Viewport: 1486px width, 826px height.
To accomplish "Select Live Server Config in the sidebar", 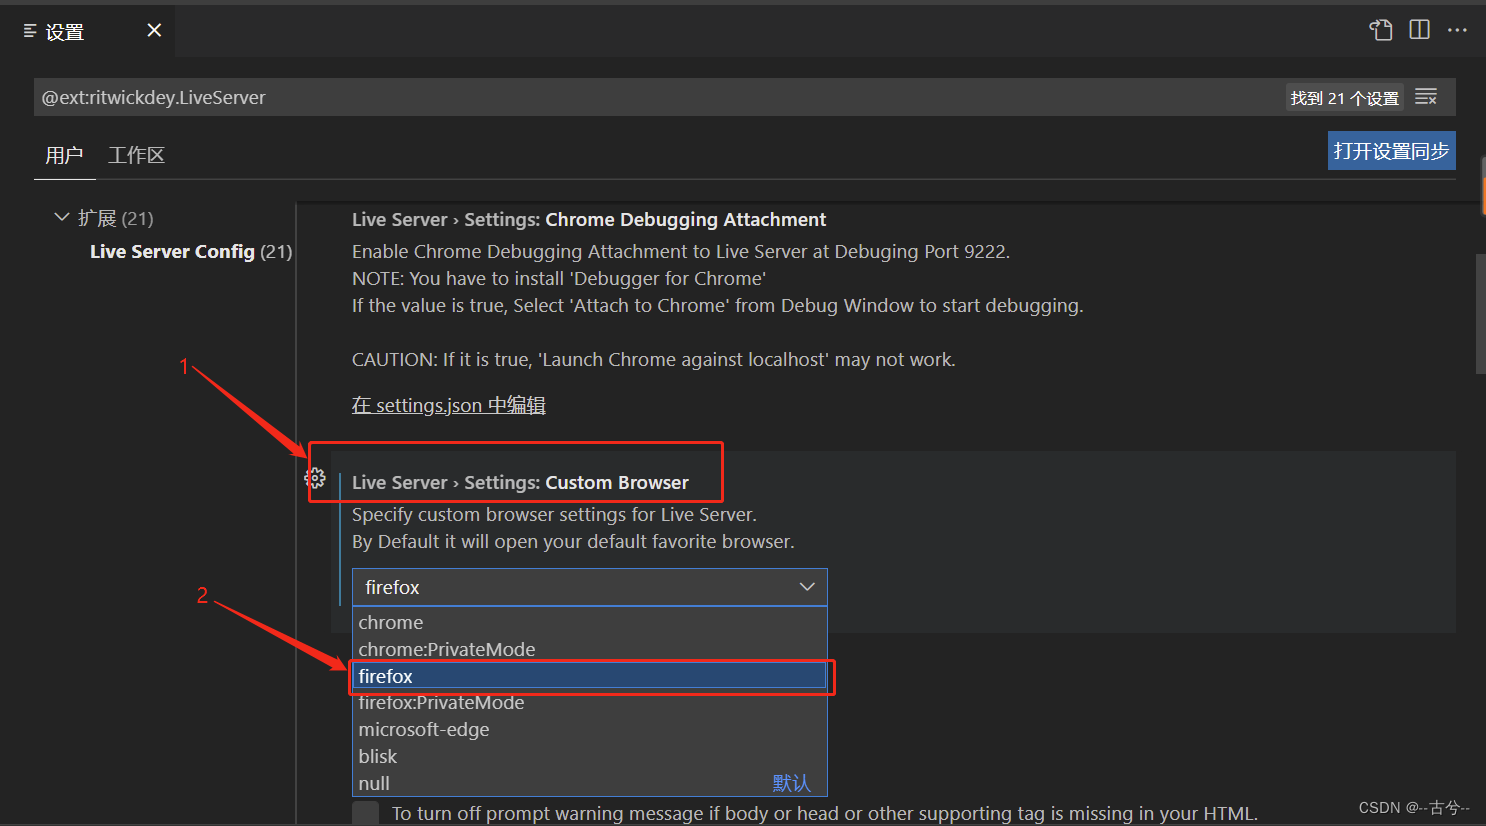I will (172, 251).
